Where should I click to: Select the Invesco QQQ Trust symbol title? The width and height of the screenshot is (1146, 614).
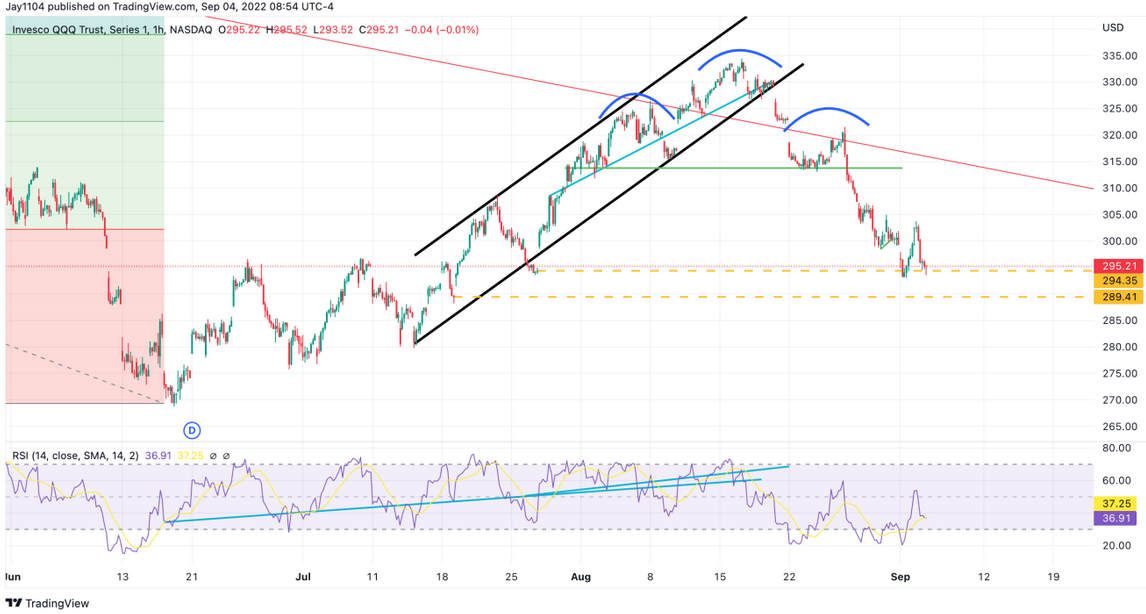[88, 30]
